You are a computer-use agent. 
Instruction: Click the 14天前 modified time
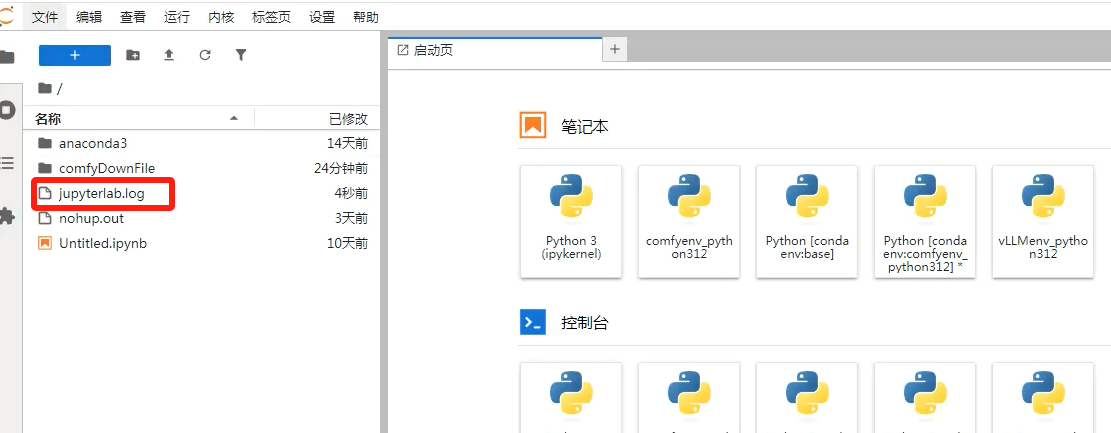click(x=347, y=143)
